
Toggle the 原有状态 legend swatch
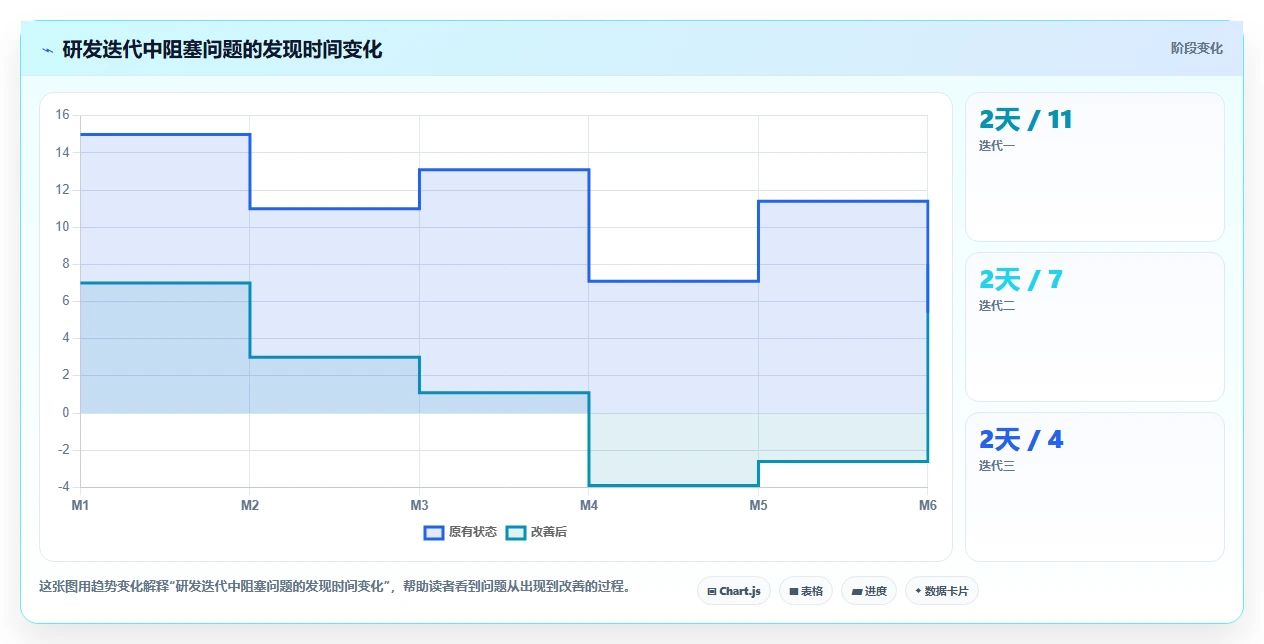click(434, 532)
